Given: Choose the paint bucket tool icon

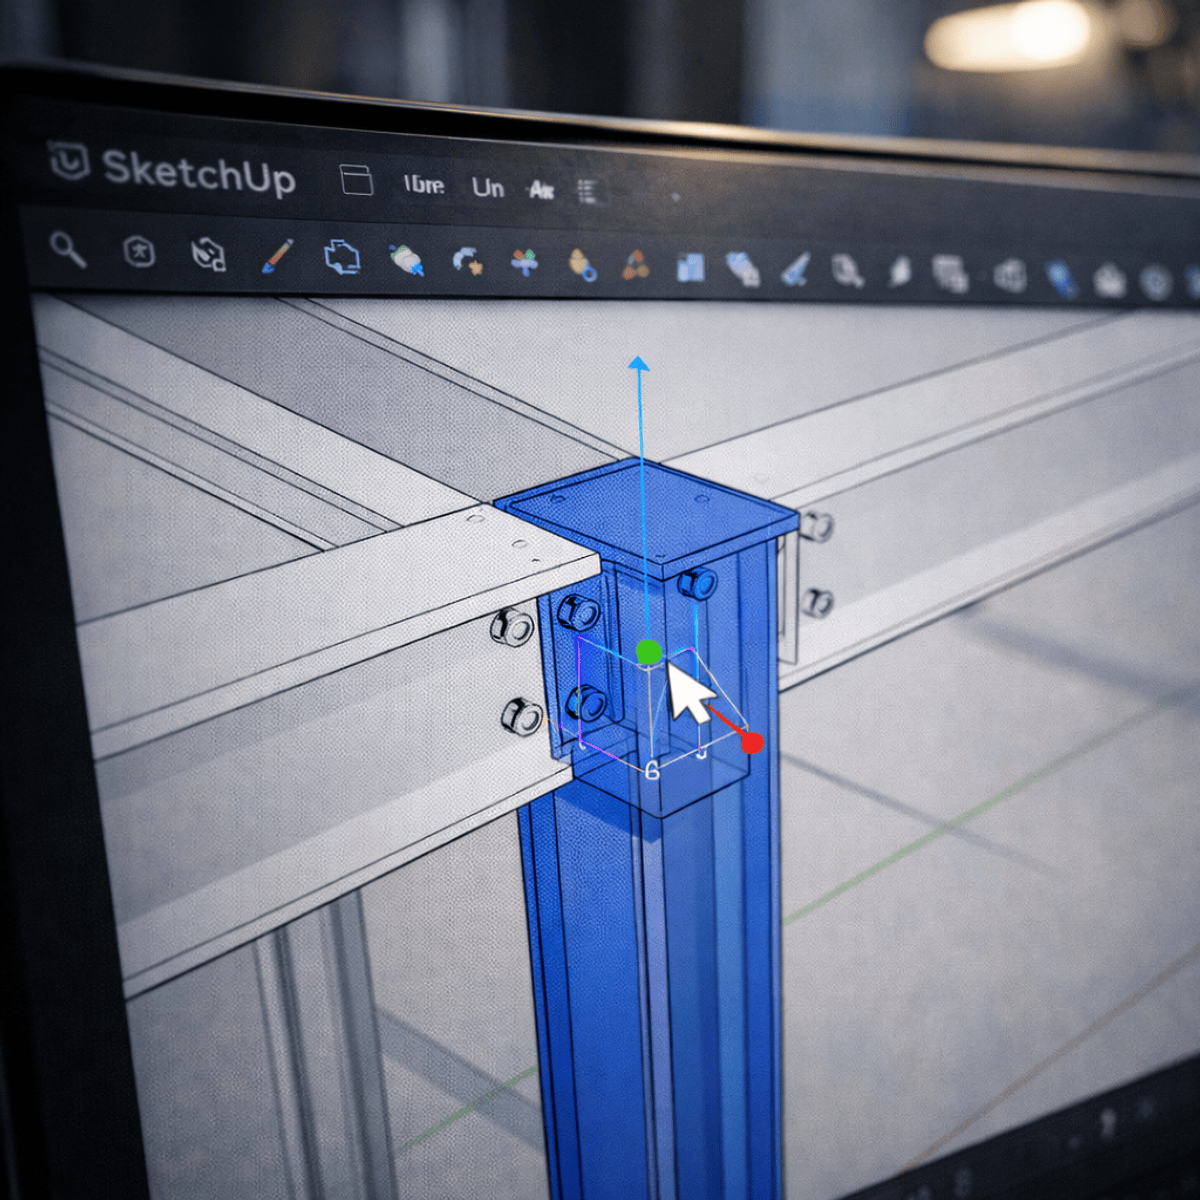Looking at the screenshot, I should pos(406,260).
